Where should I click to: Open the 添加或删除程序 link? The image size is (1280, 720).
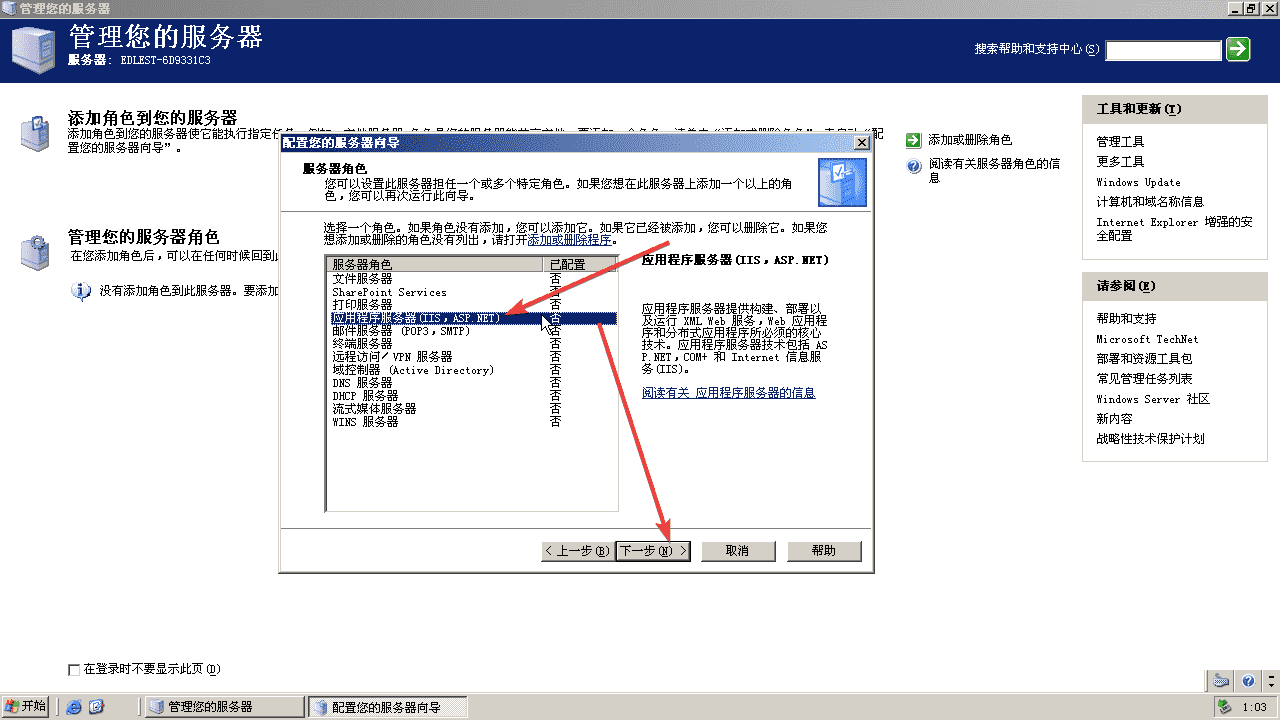(x=570, y=240)
